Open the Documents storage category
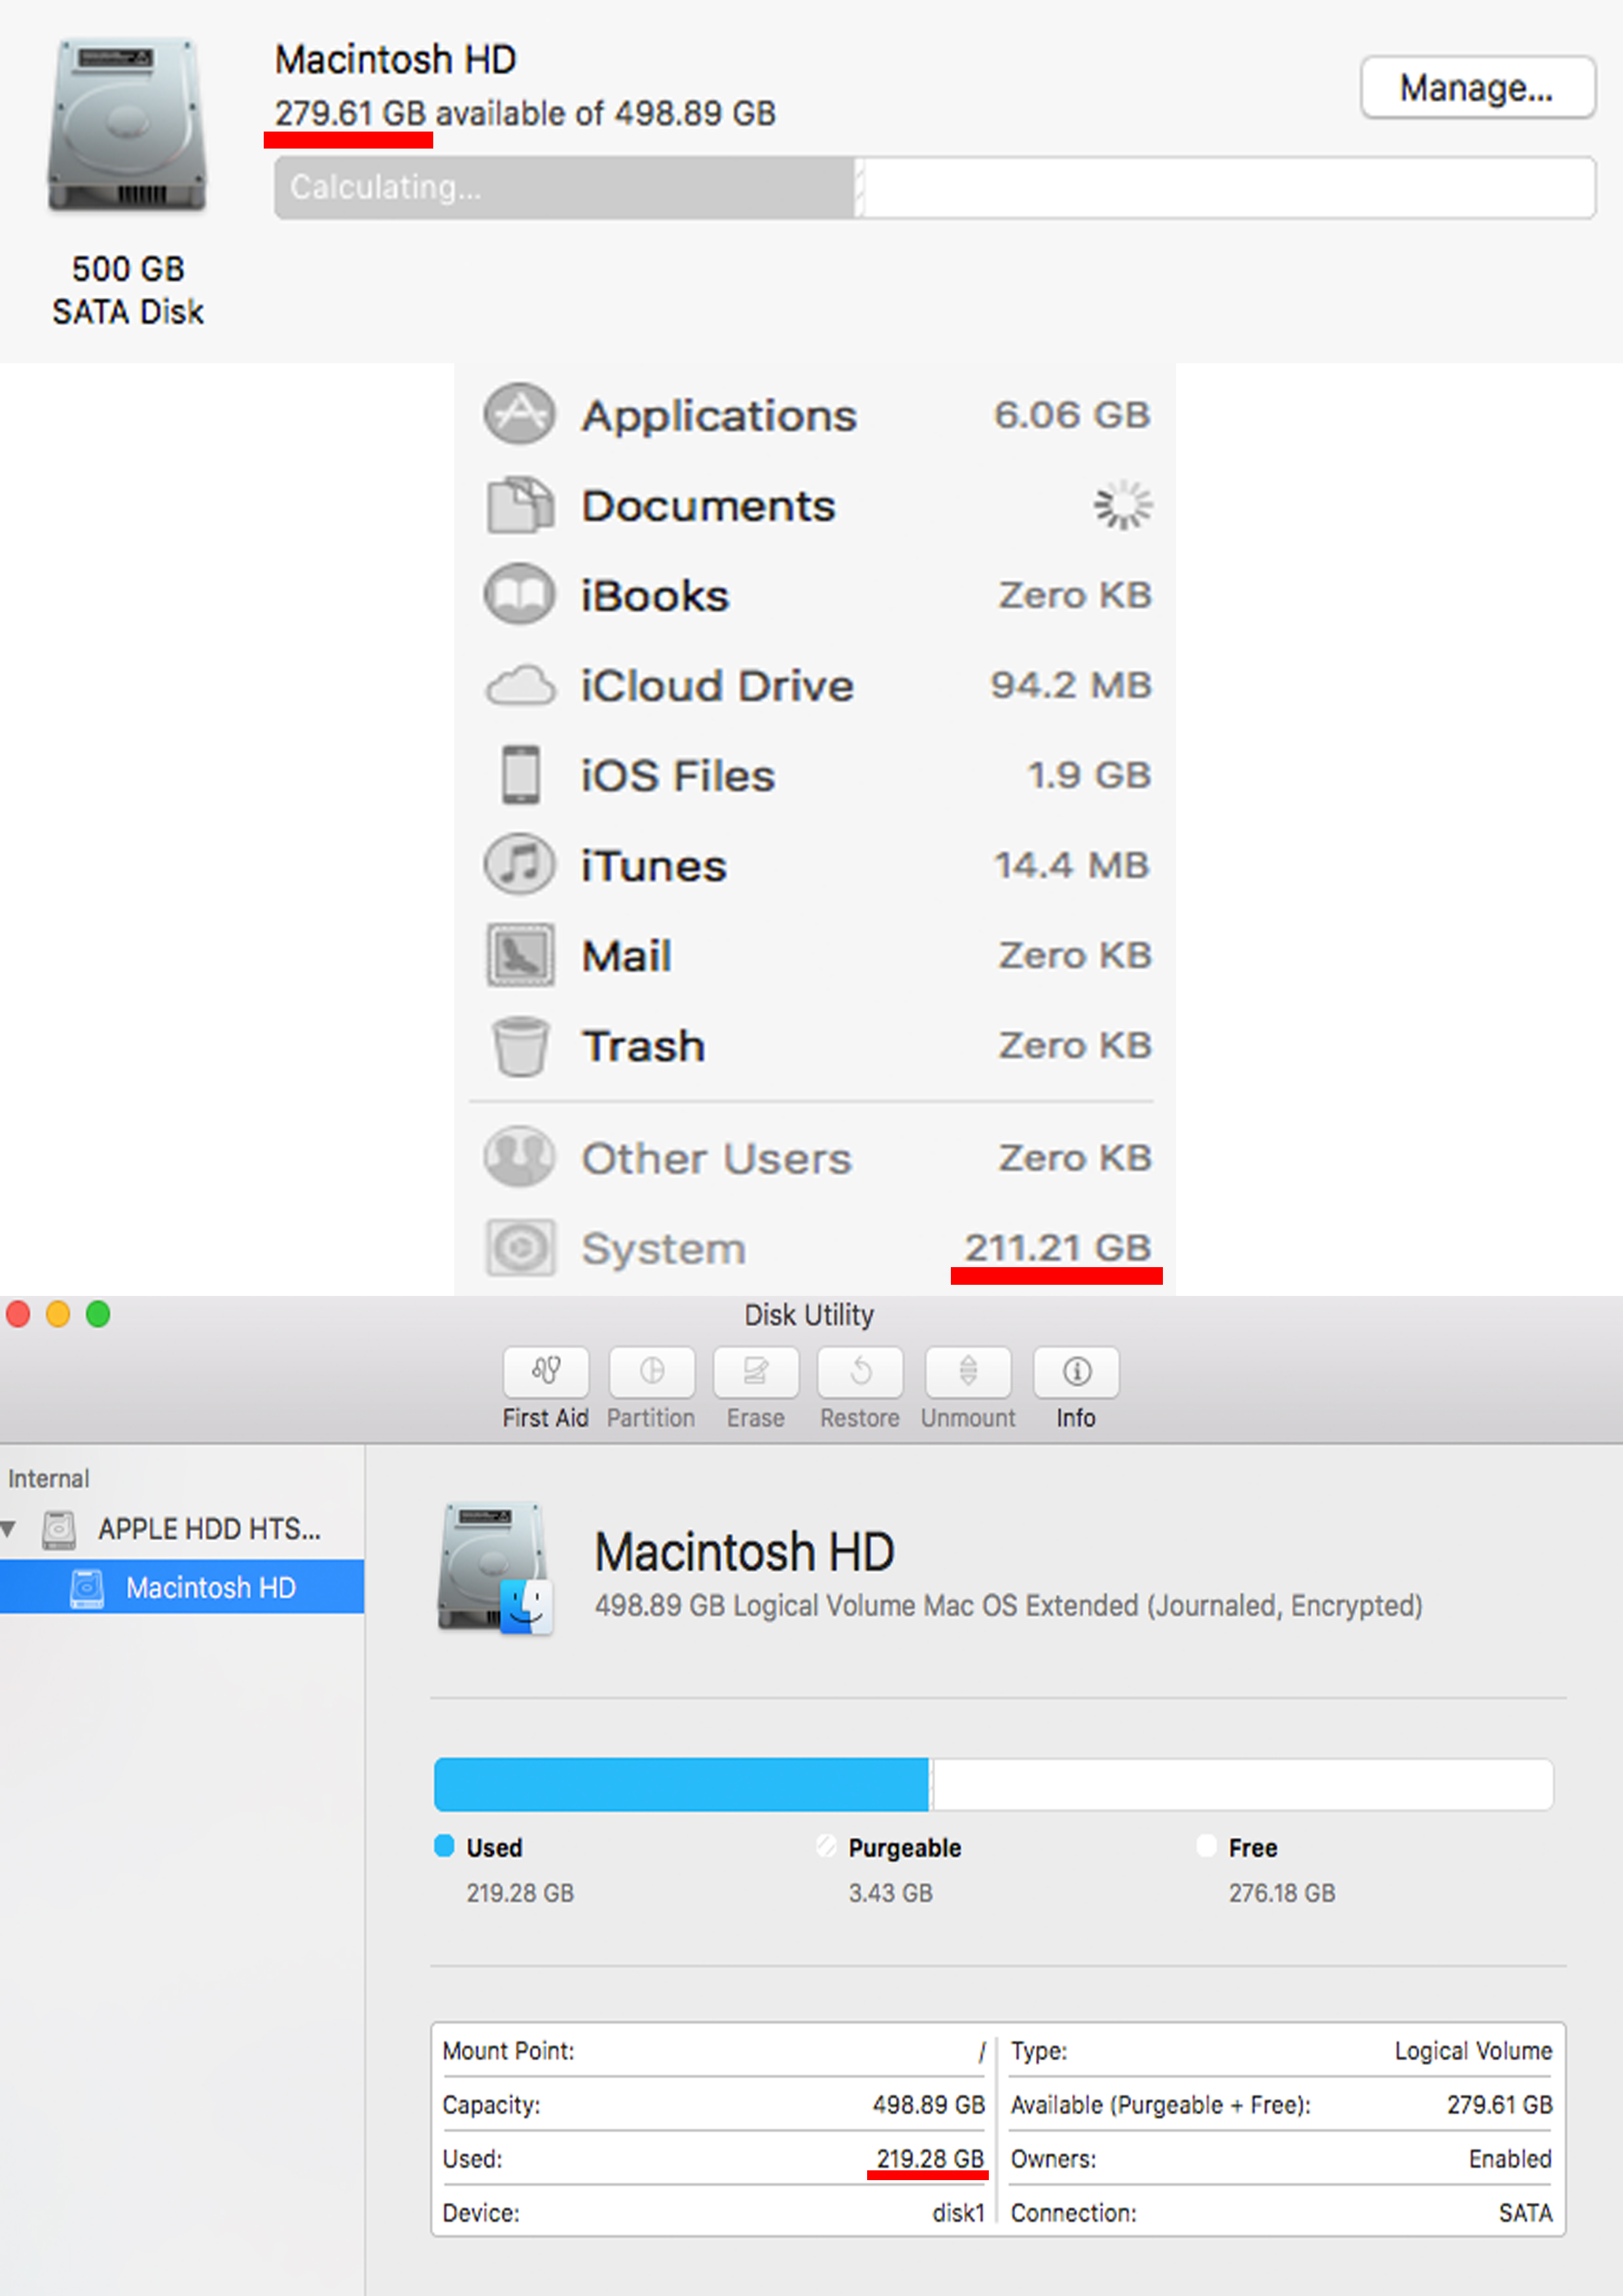Screen dimensions: 1623x2296 pyautogui.click(x=707, y=506)
